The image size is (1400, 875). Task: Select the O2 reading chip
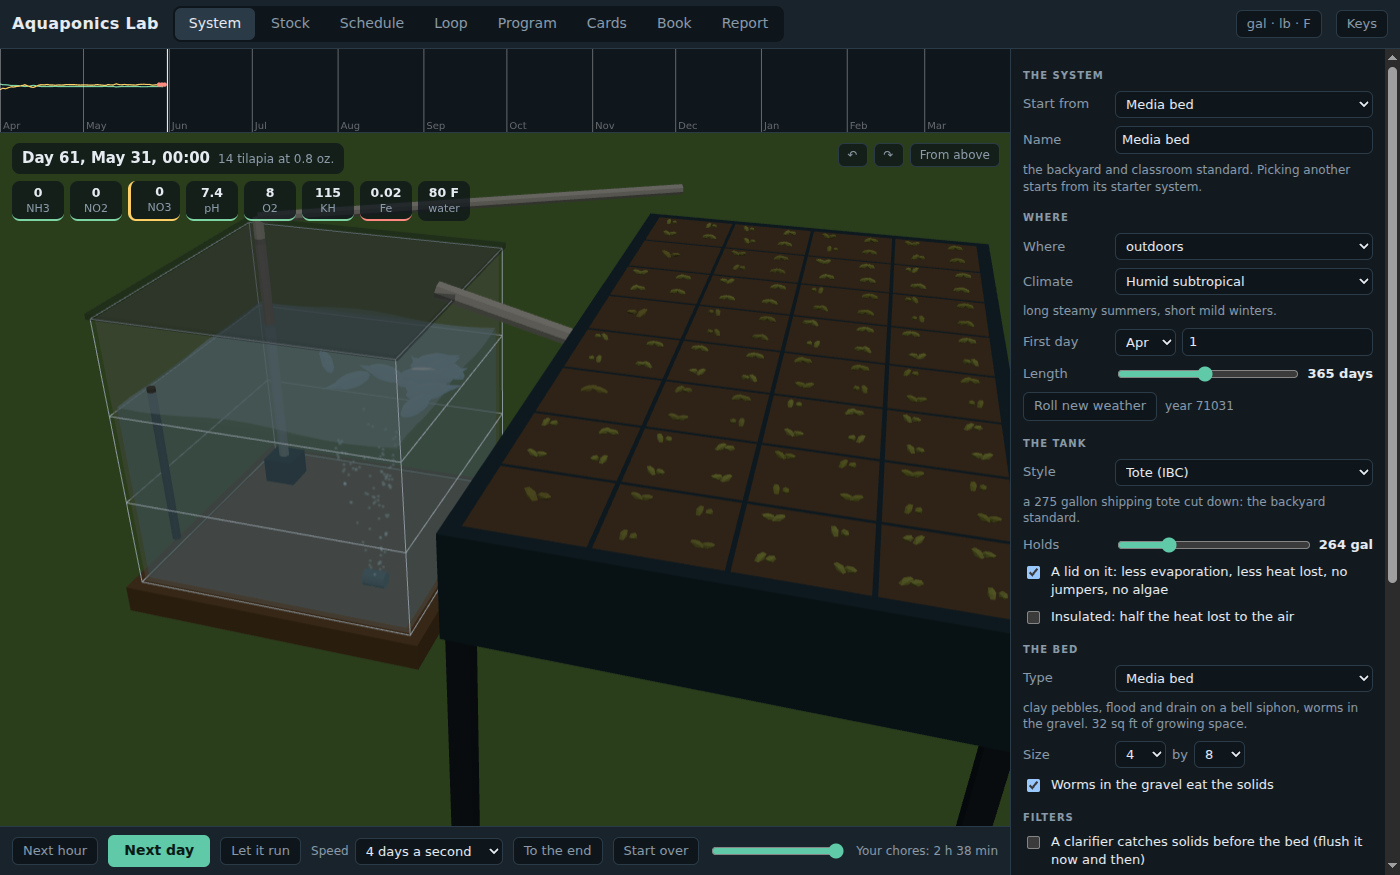click(x=270, y=200)
